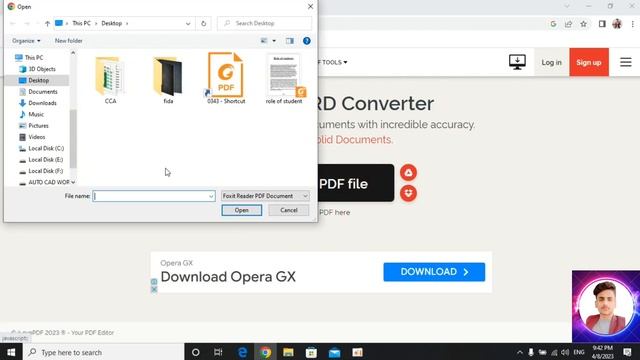Image resolution: width=640 pixels, height=360 pixels.
Task: Select 3D Objects in navigation tree
Action: pos(42,69)
